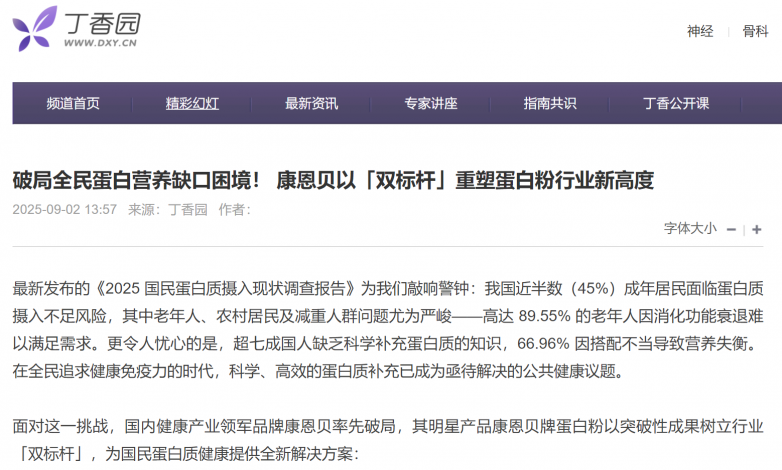Click the www.dxy.cn text under logo
The image size is (782, 470).
(x=101, y=44)
